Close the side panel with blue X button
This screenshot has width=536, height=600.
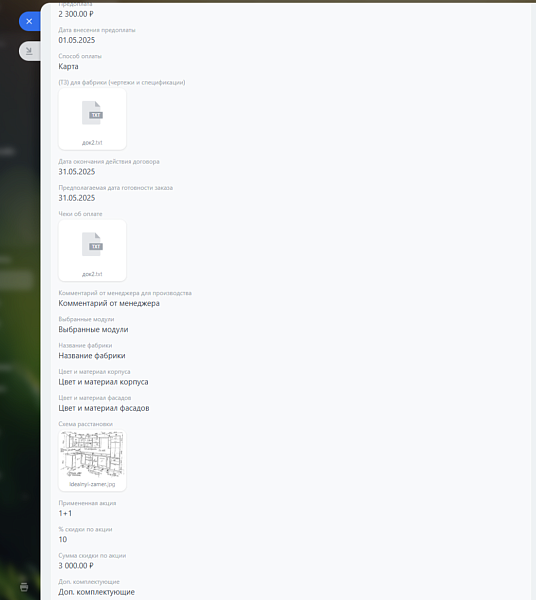point(29,21)
